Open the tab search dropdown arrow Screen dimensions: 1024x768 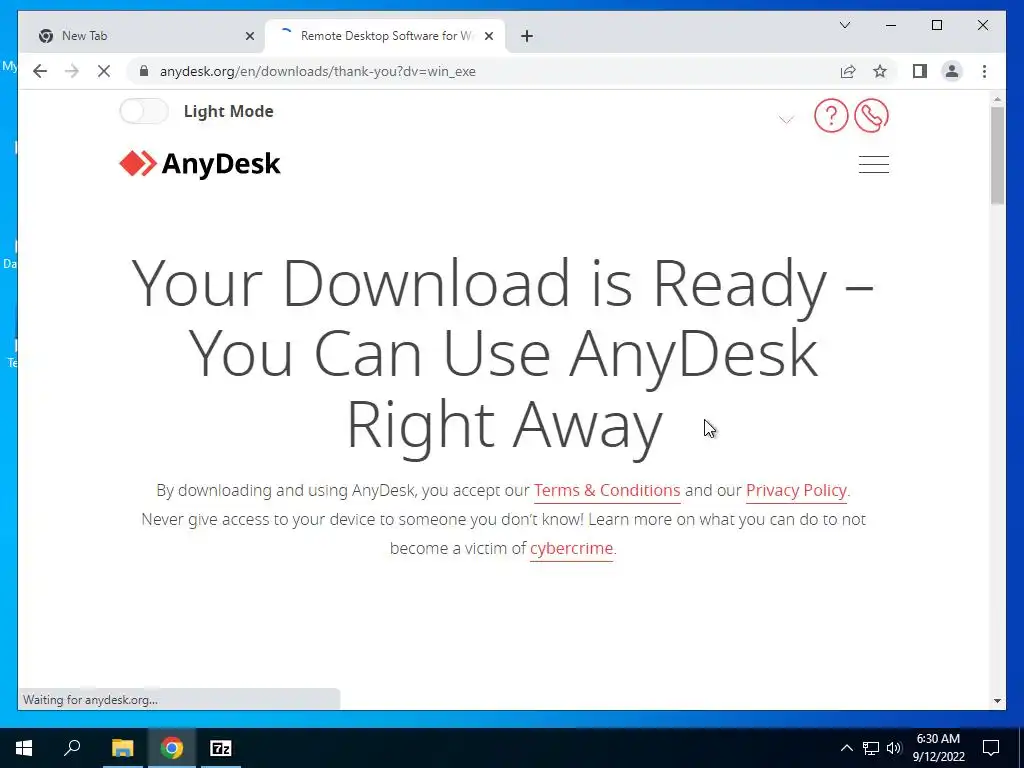click(845, 25)
